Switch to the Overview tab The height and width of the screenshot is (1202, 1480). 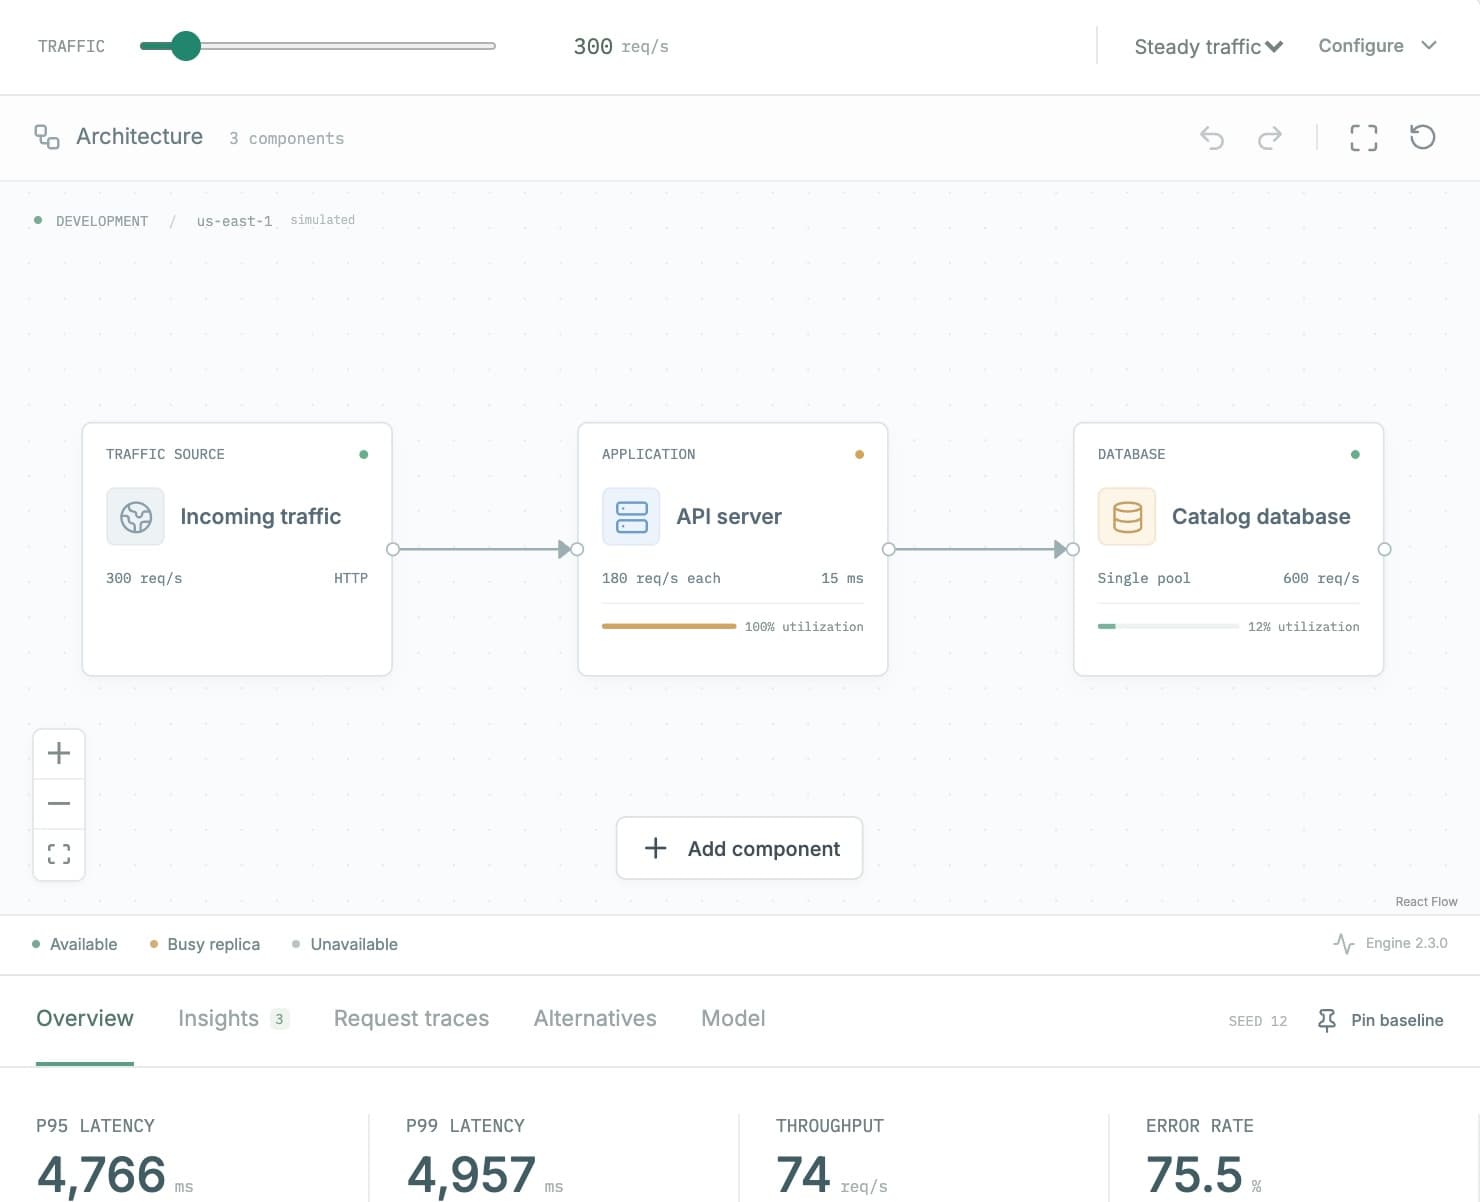[85, 1018]
